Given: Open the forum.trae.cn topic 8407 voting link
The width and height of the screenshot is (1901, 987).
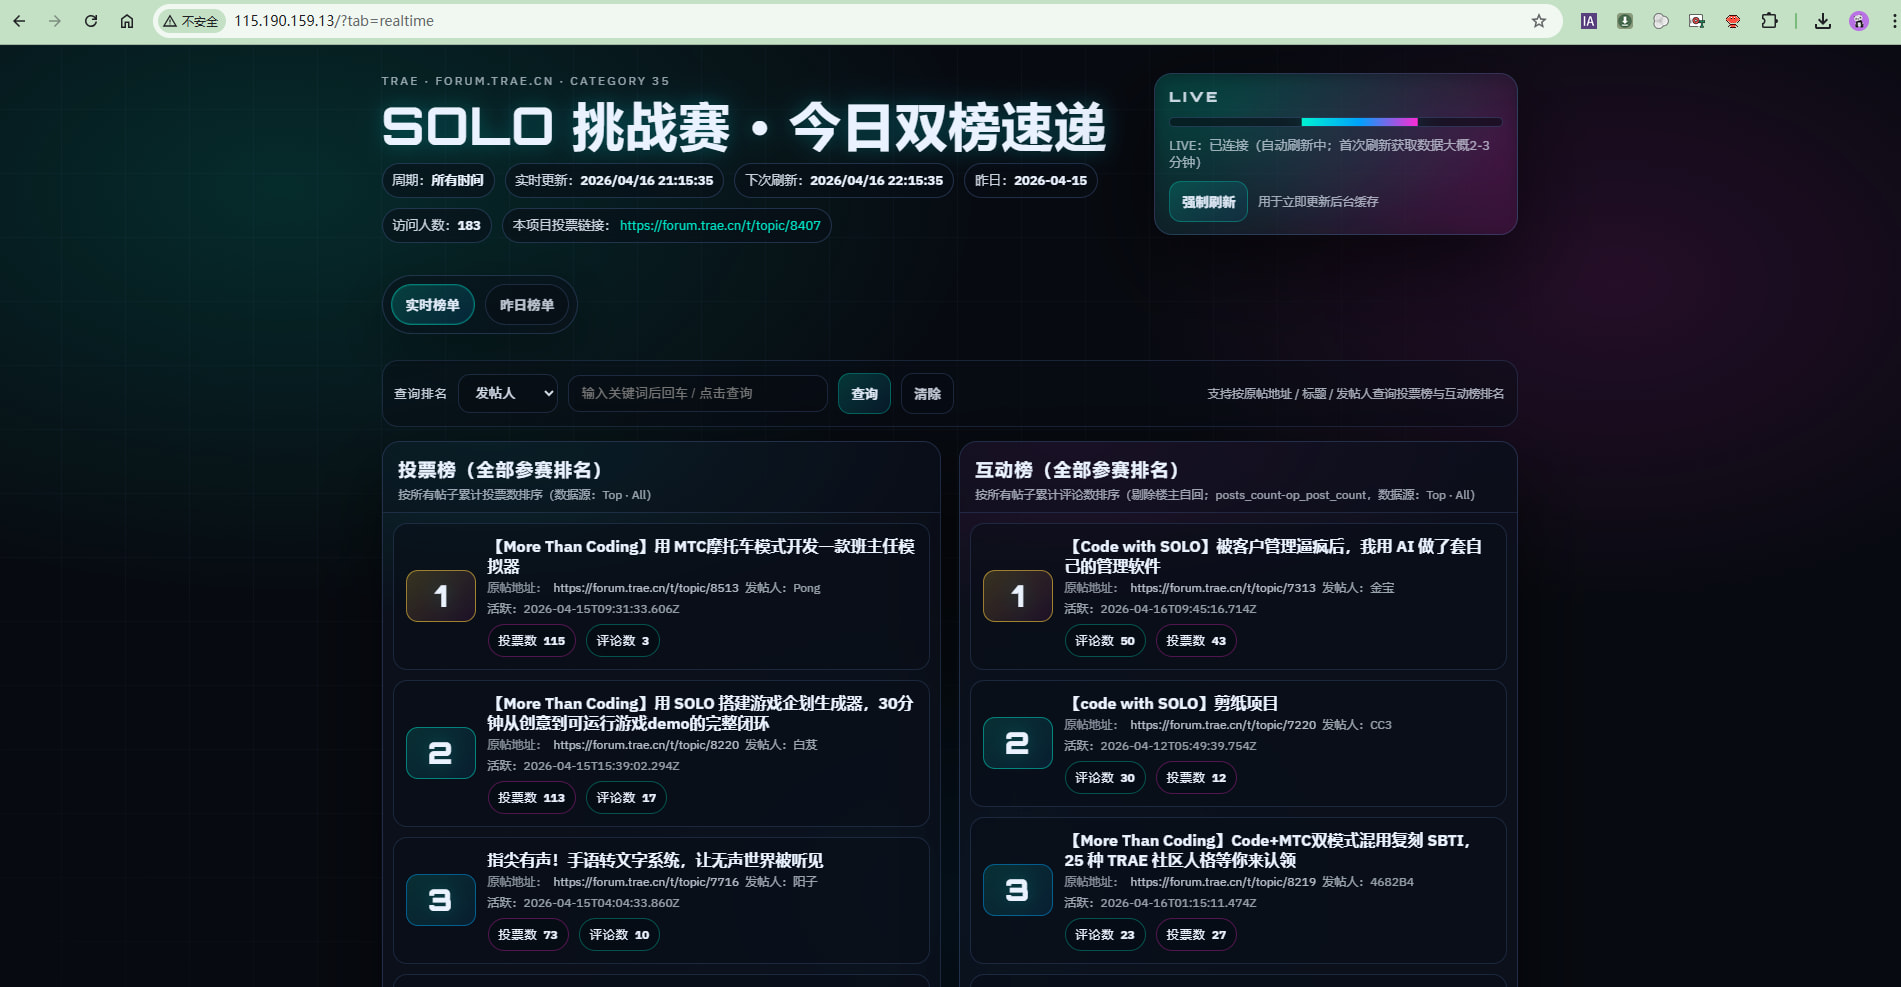Looking at the screenshot, I should tap(720, 226).
